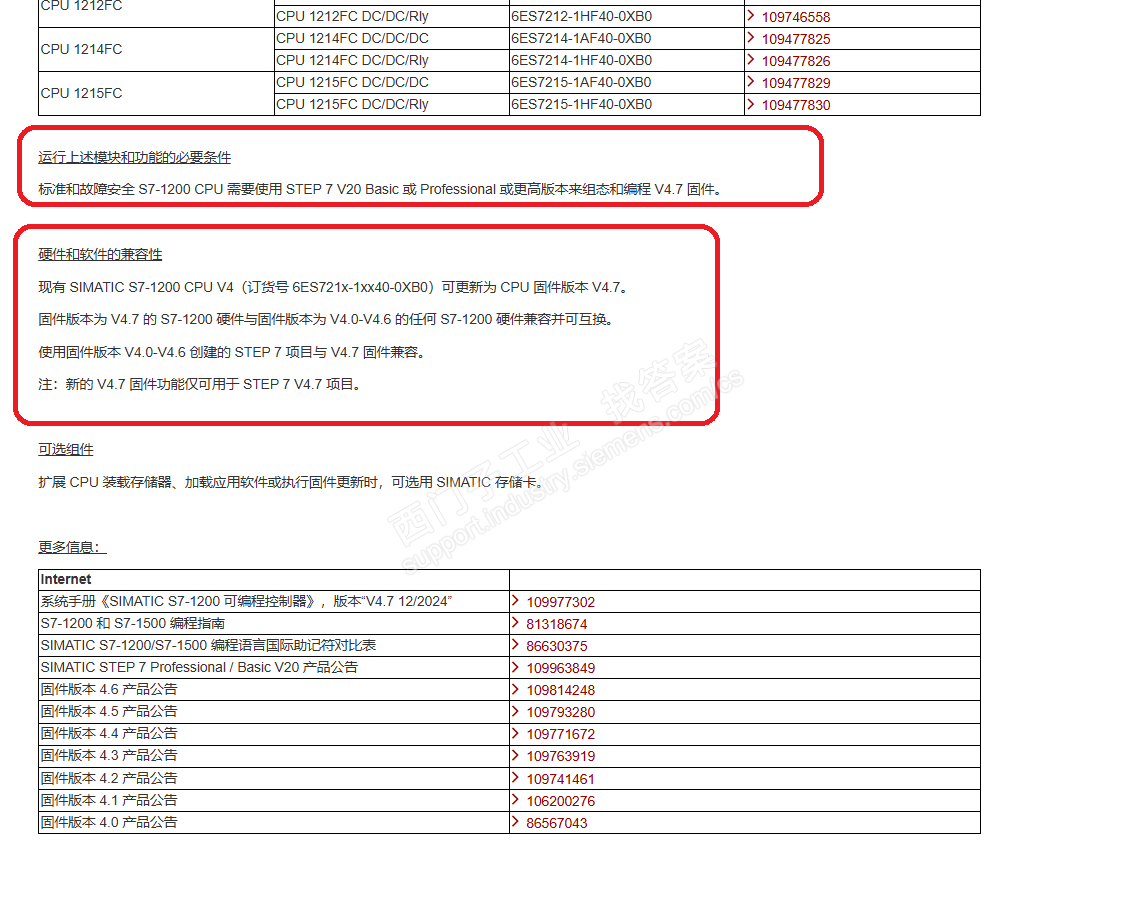This screenshot has width=1125, height=912.
Task: Click row text 固件版本 4.1 产品公告
Action: point(109,800)
